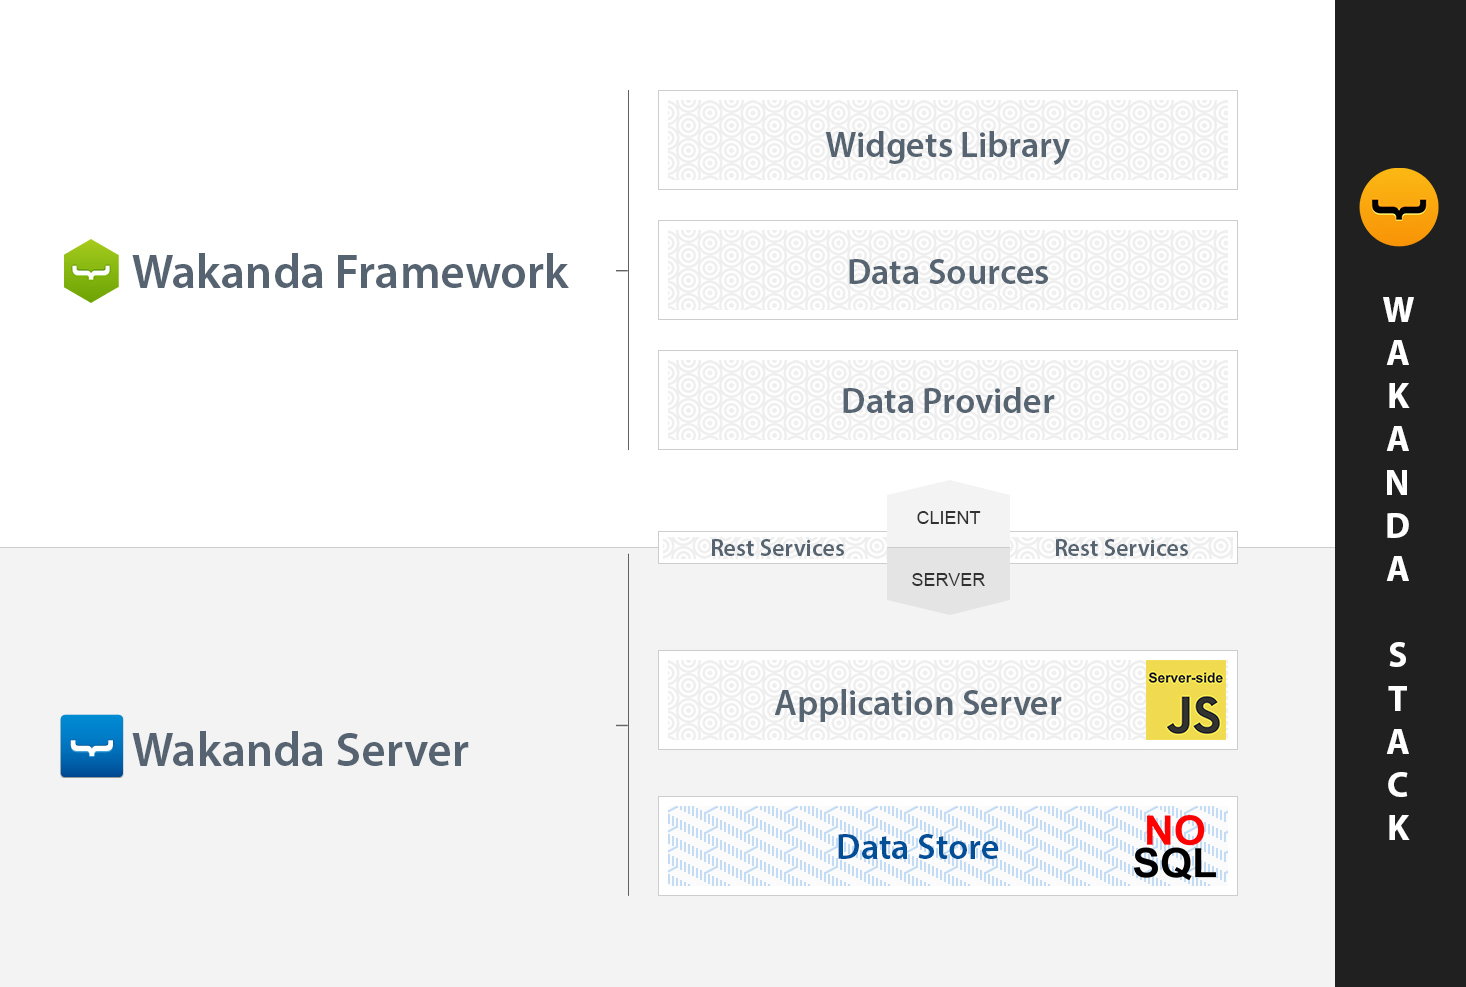Open the Data Sources box
The width and height of the screenshot is (1466, 987).
click(x=947, y=271)
